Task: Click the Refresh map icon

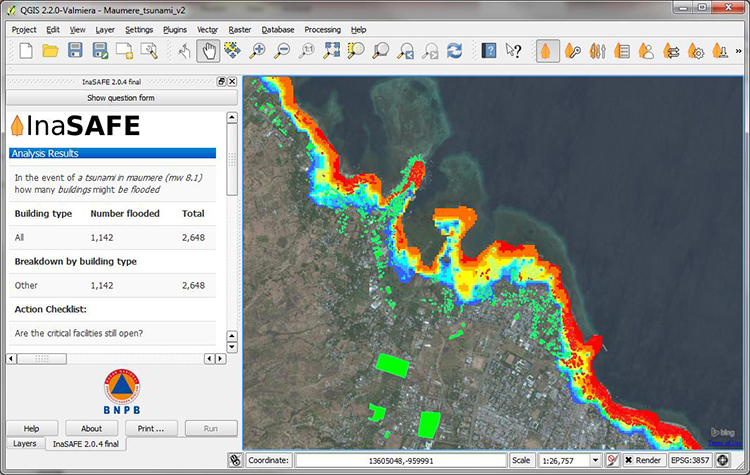Action: point(455,51)
